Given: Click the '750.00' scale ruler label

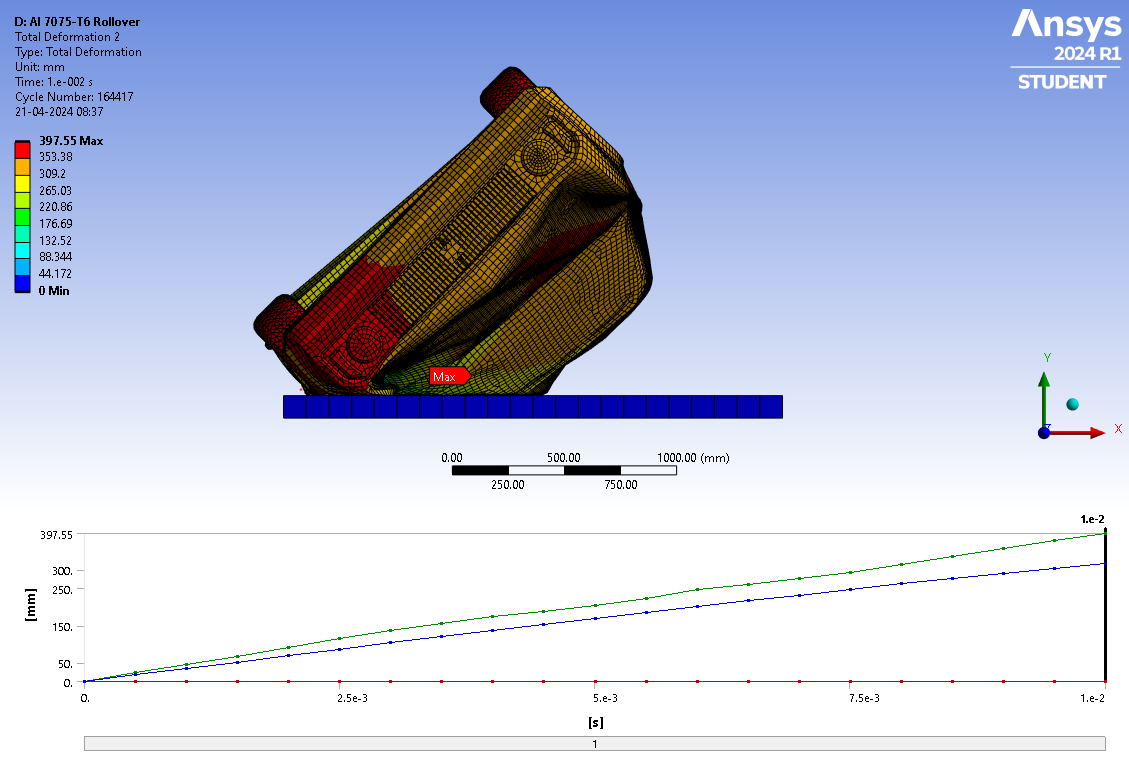Looking at the screenshot, I should pos(621,485).
